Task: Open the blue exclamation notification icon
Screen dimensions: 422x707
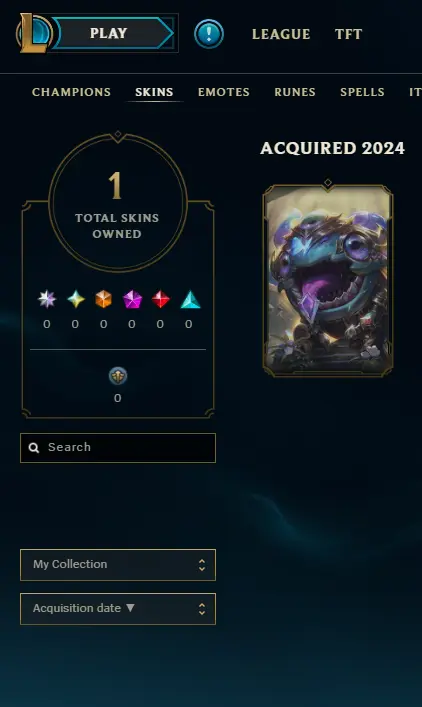Action: [x=209, y=34]
